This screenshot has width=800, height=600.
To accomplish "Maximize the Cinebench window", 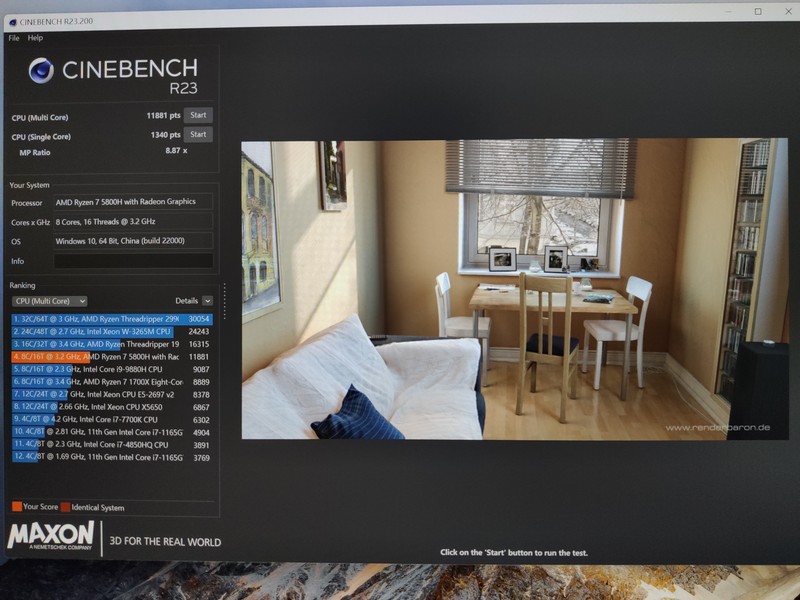I will [758, 11].
